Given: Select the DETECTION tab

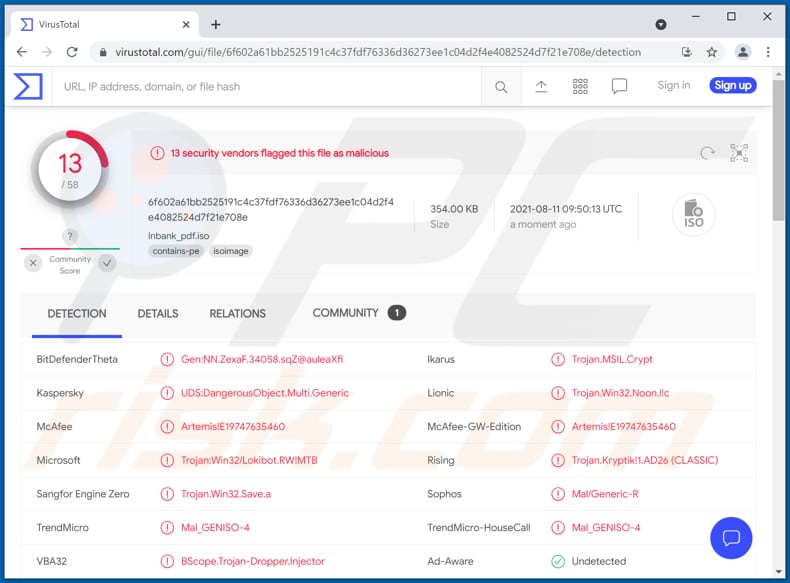Looking at the screenshot, I should click(x=77, y=313).
